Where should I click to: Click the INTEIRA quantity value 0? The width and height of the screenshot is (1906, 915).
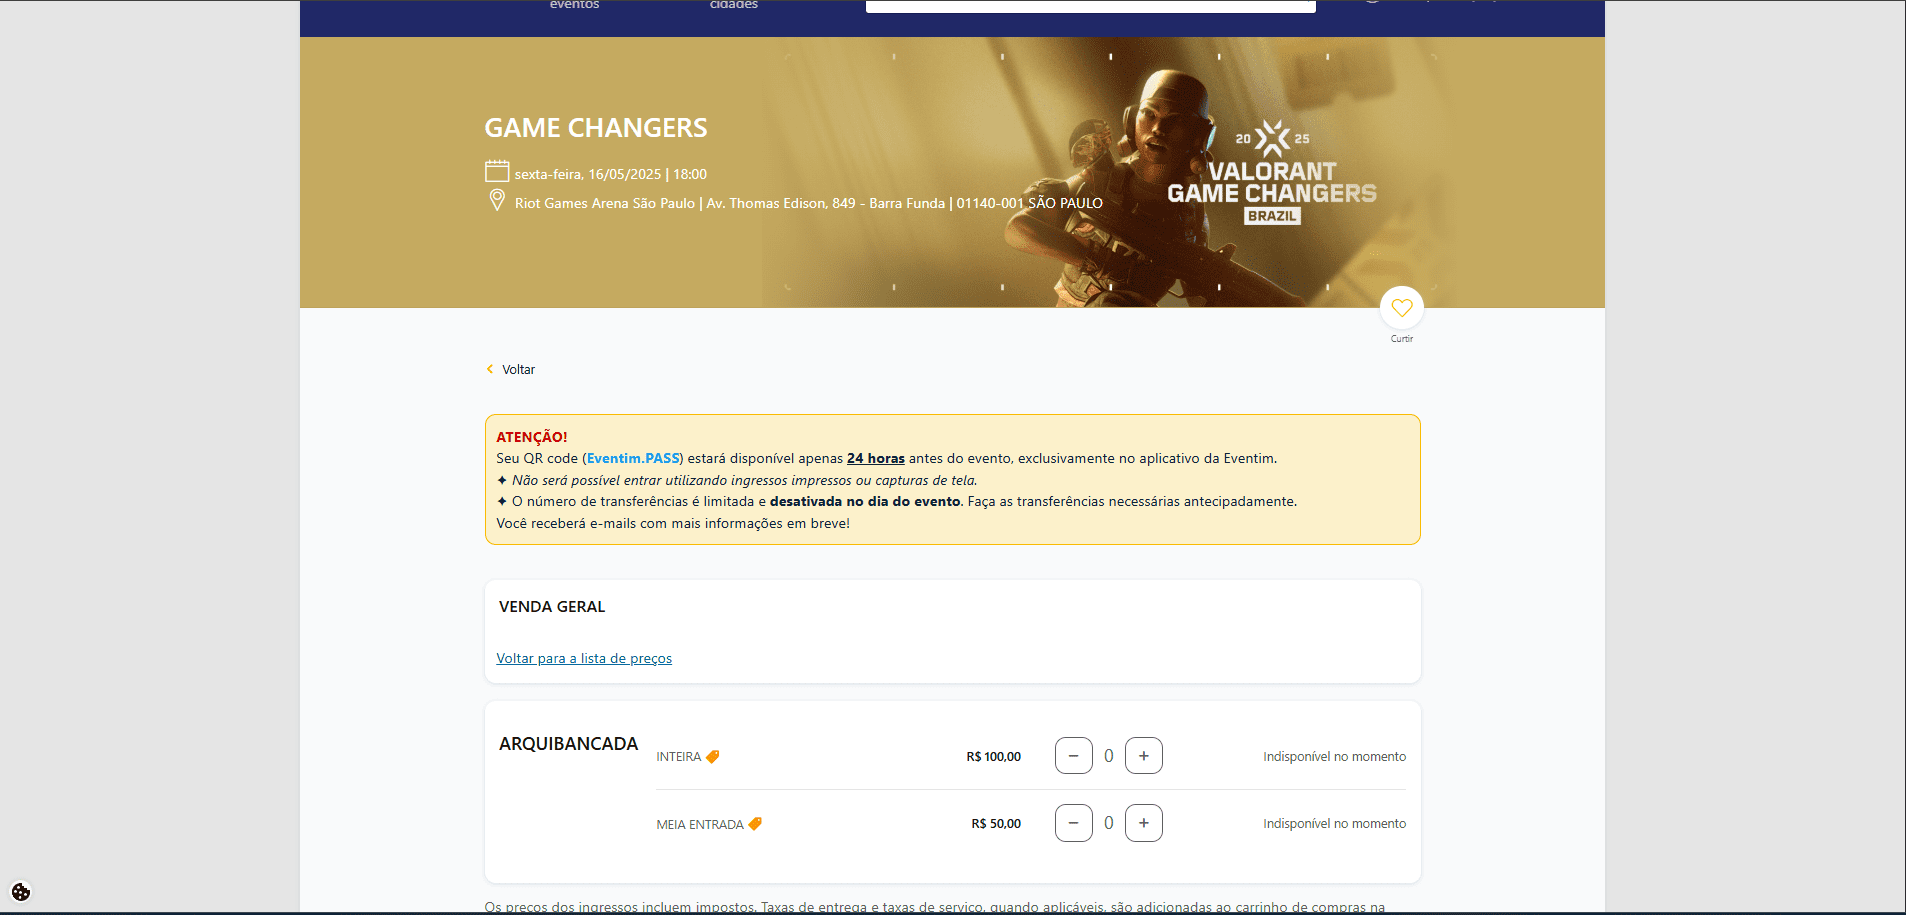(x=1108, y=756)
